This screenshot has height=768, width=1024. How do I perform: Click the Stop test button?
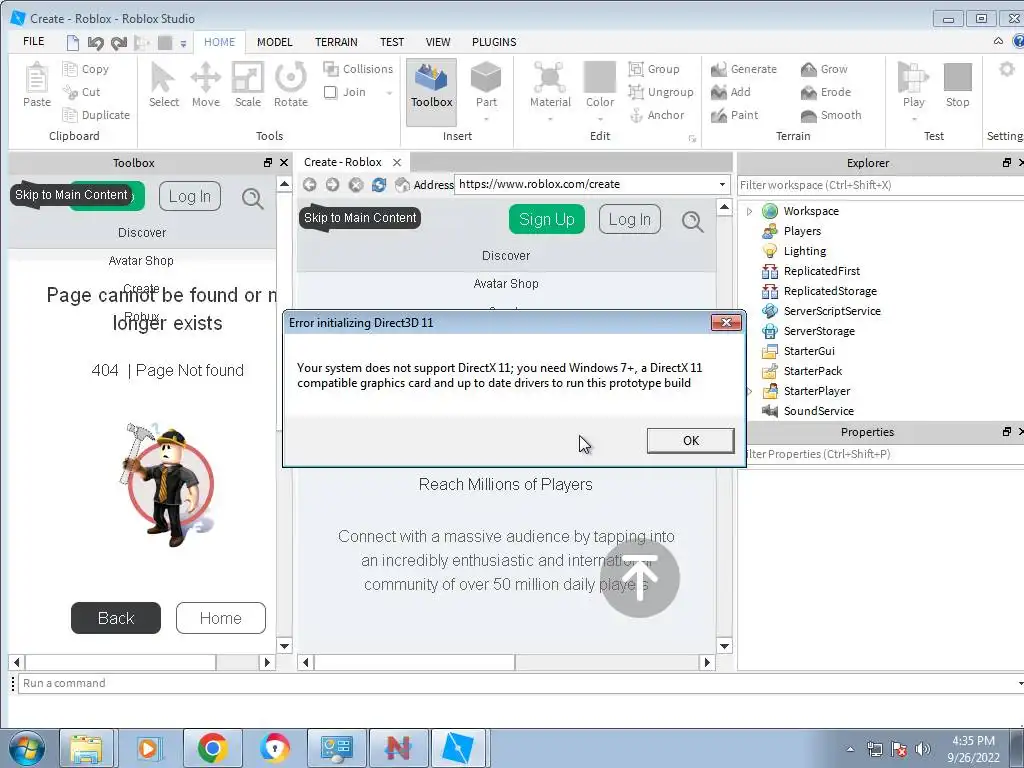(x=957, y=85)
